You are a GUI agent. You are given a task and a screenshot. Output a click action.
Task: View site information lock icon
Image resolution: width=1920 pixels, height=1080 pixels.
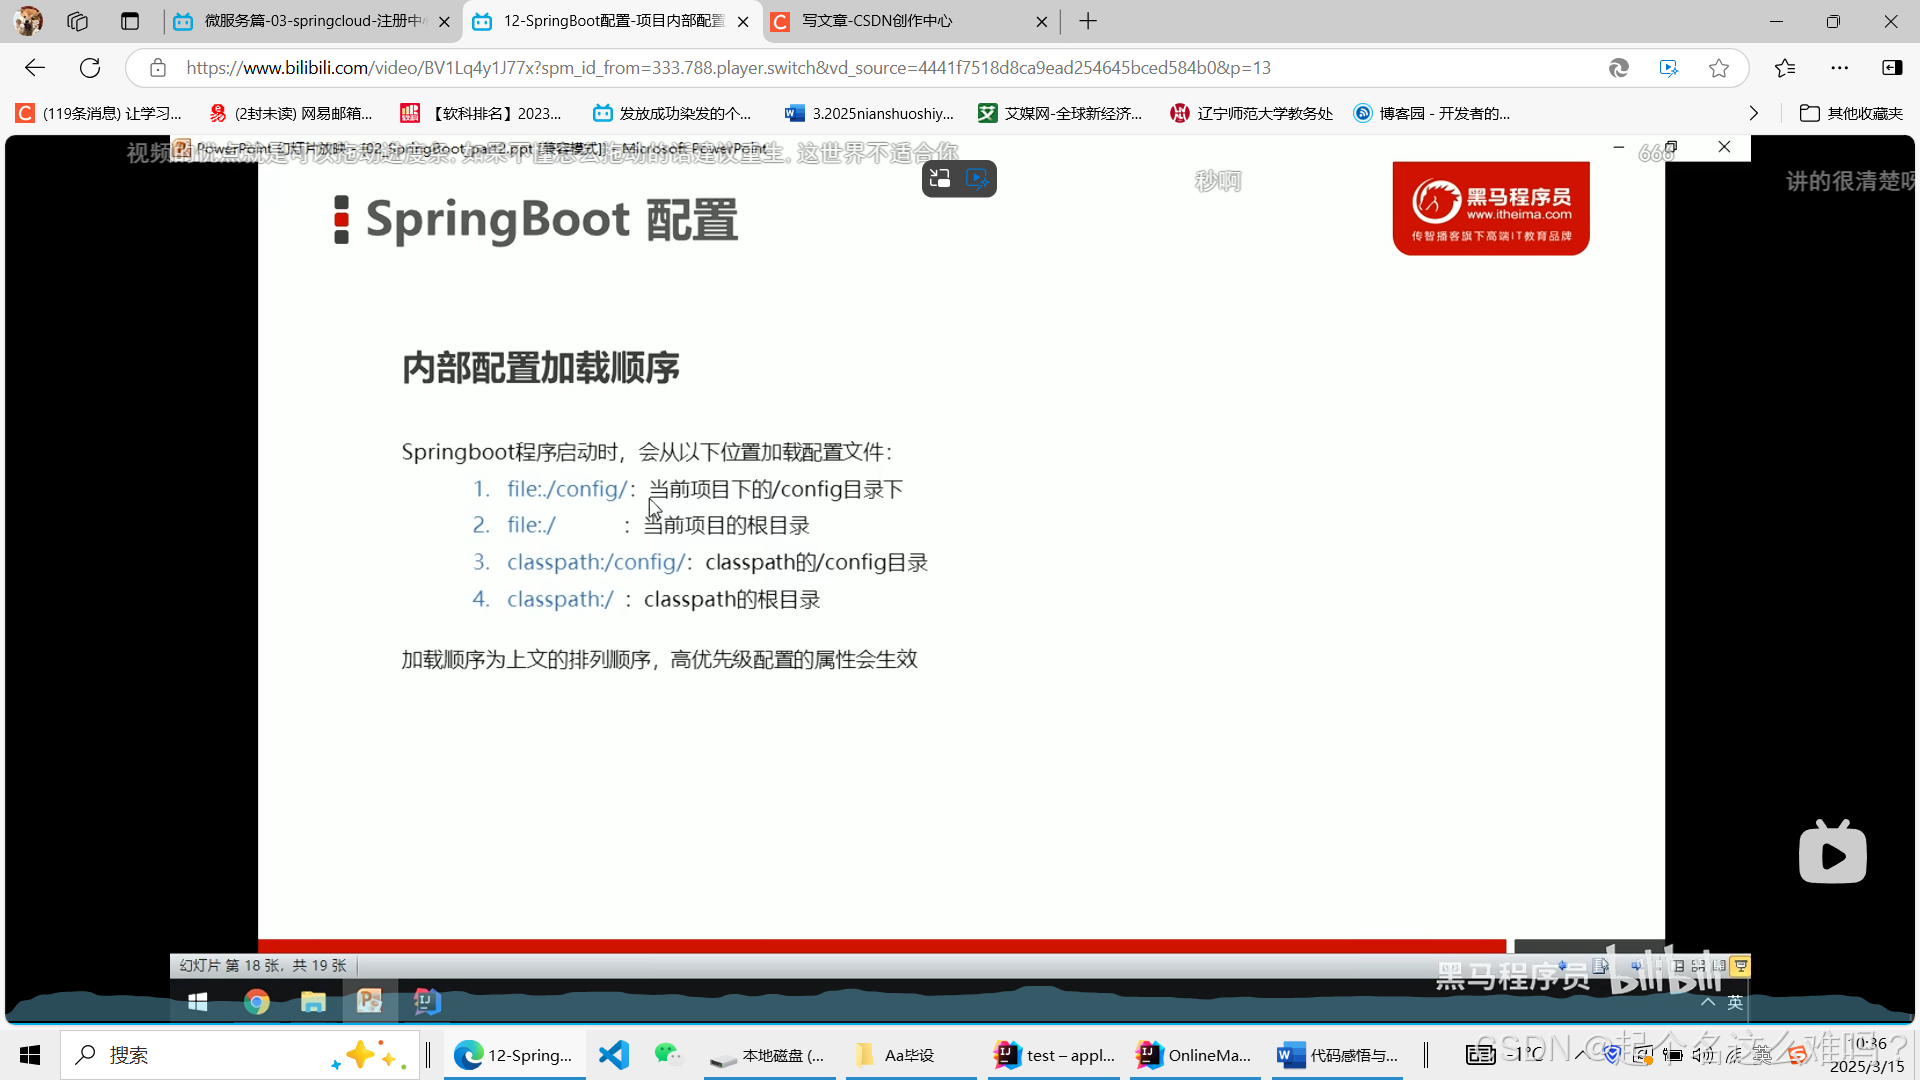point(158,68)
